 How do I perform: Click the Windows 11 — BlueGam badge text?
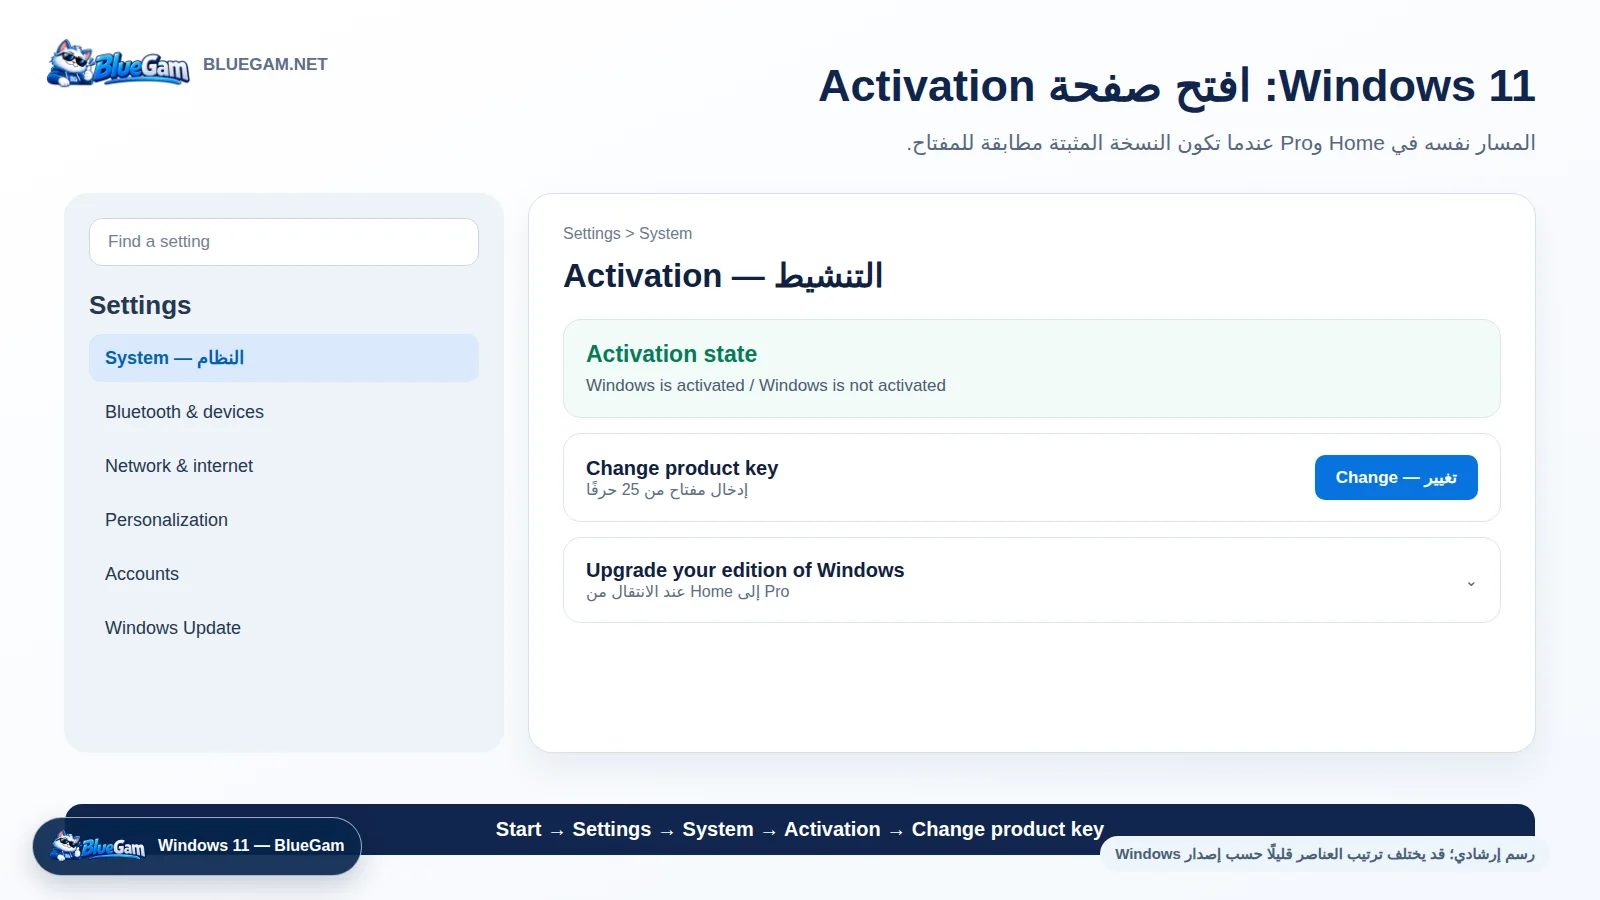point(251,846)
